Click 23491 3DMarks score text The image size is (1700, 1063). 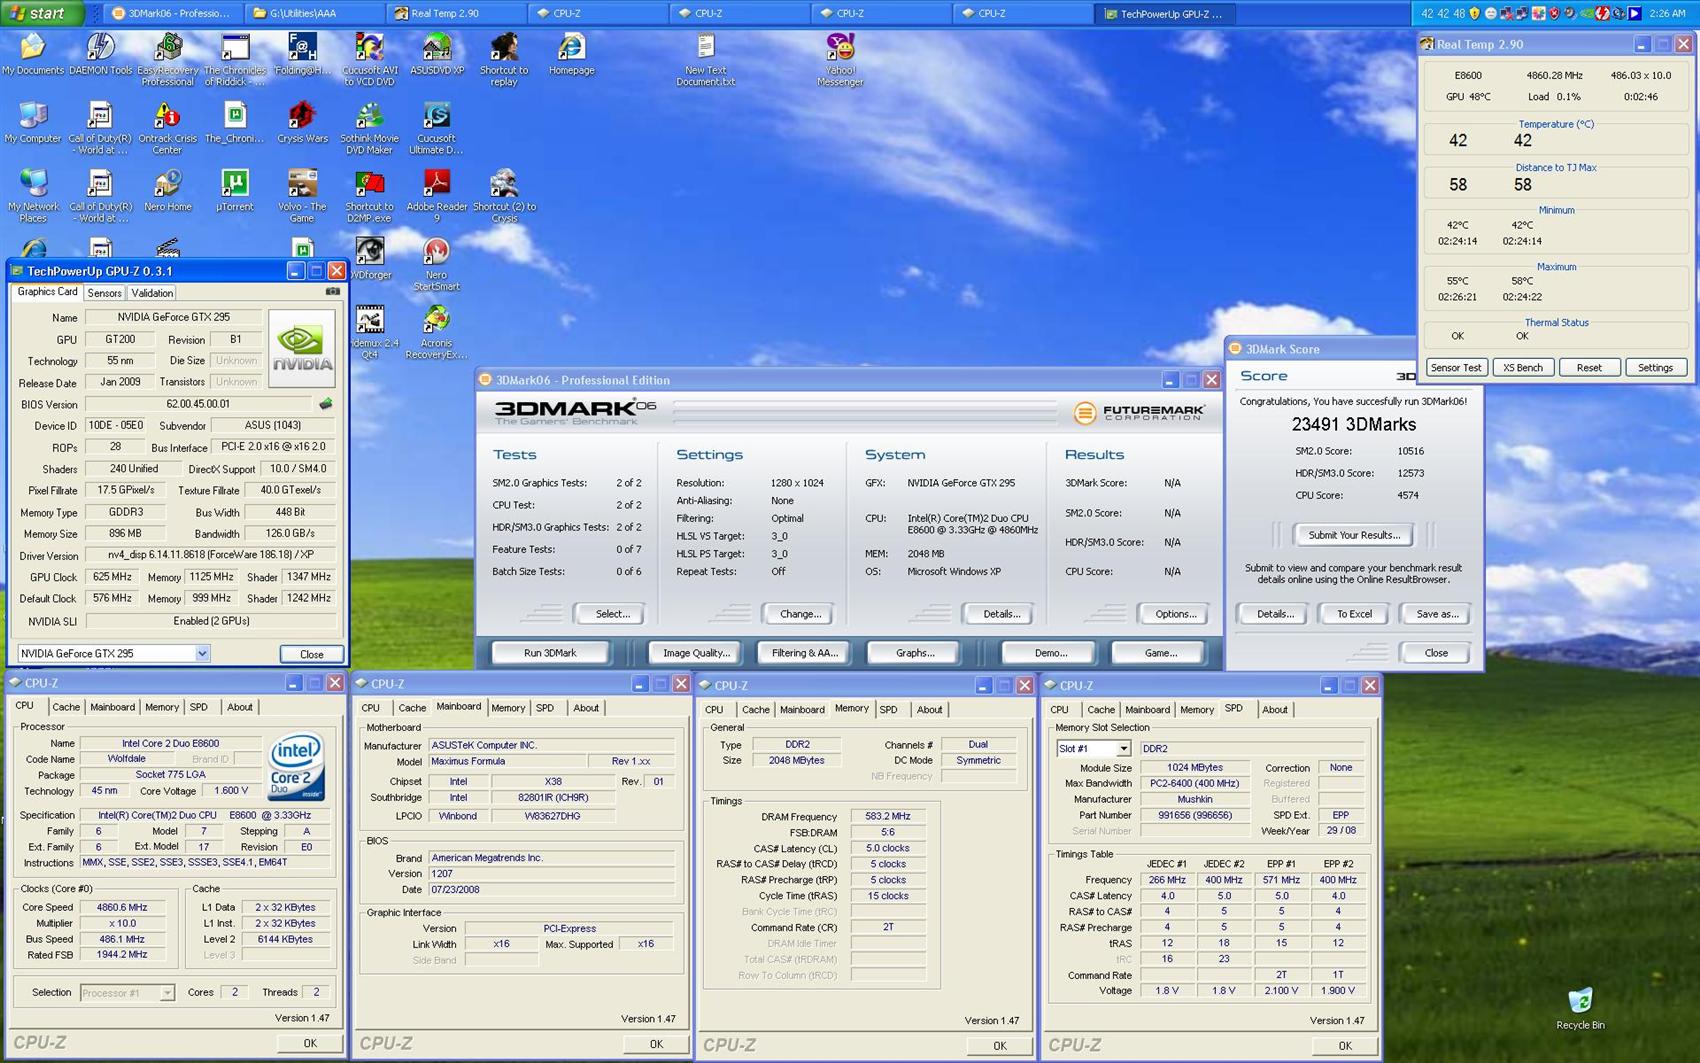pyautogui.click(x=1354, y=425)
